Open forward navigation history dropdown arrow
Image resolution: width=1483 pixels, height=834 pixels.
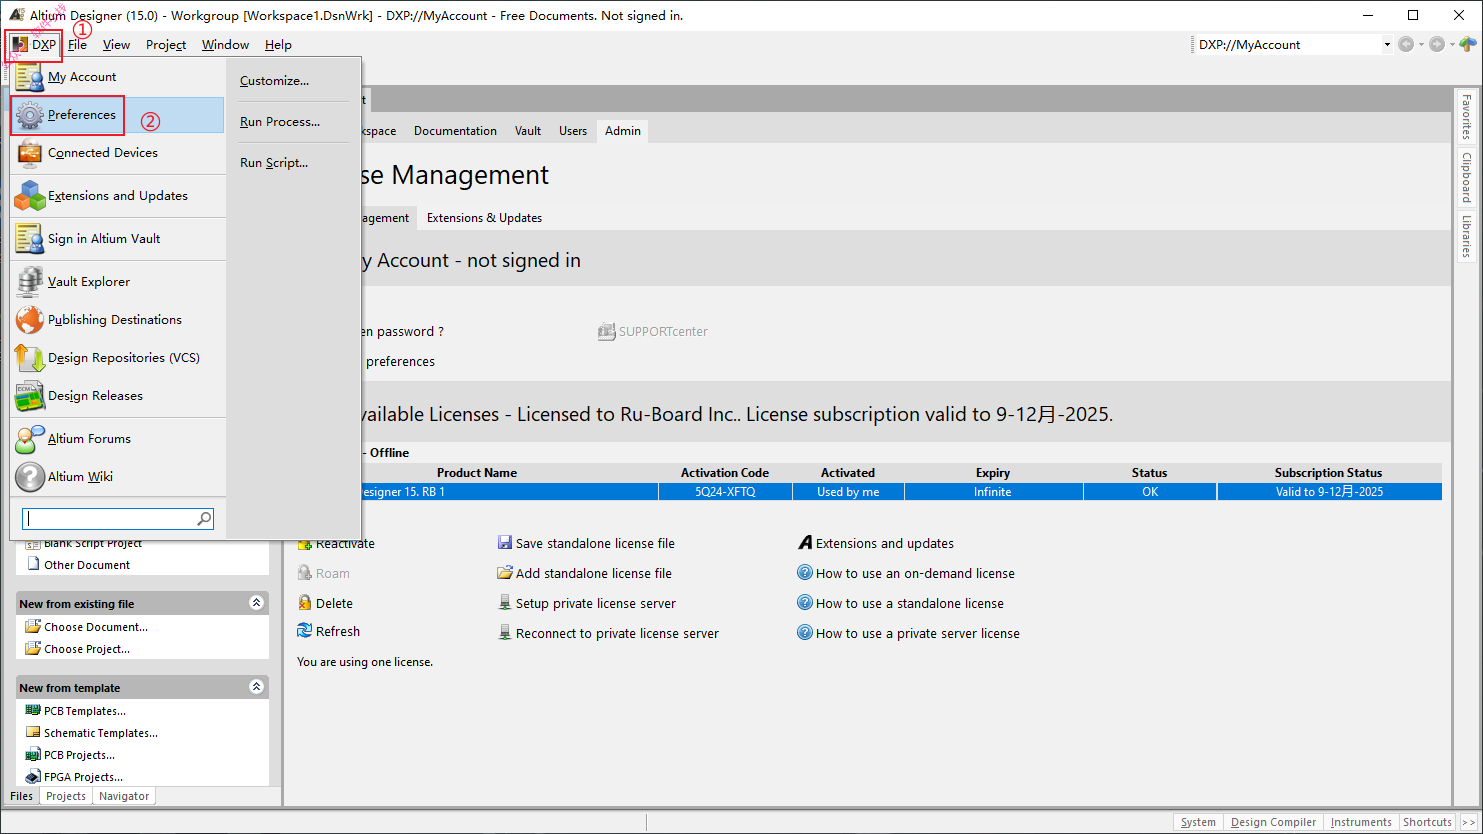pyautogui.click(x=1452, y=45)
